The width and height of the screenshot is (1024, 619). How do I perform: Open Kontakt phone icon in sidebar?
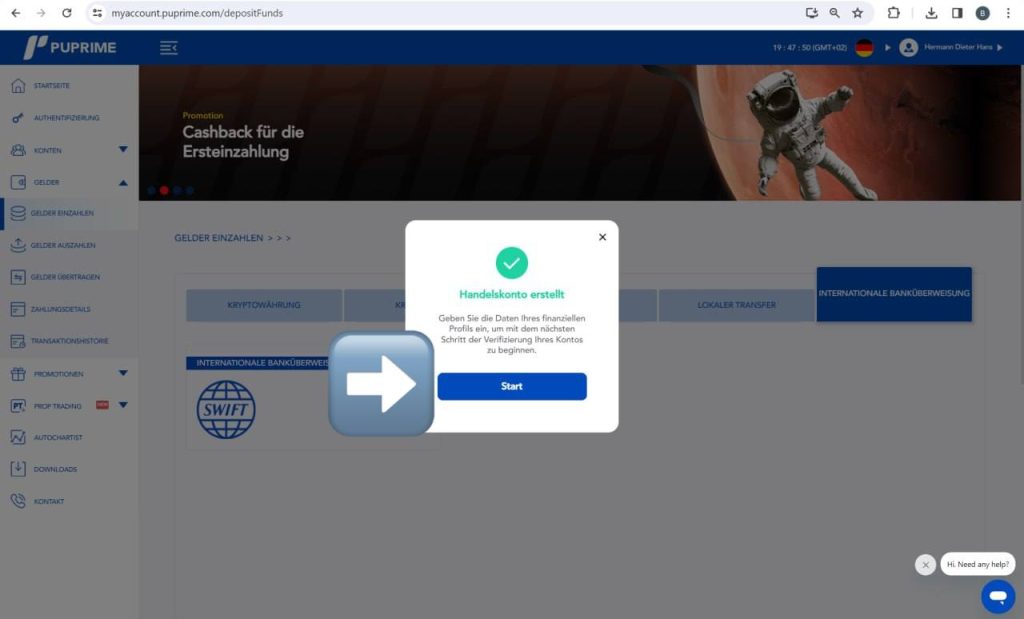(x=18, y=501)
